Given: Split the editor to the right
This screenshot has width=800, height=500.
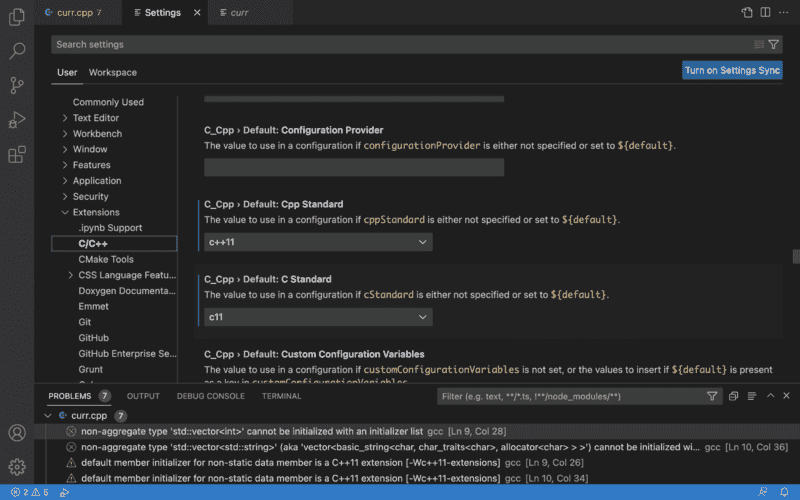Looking at the screenshot, I should click(765, 12).
